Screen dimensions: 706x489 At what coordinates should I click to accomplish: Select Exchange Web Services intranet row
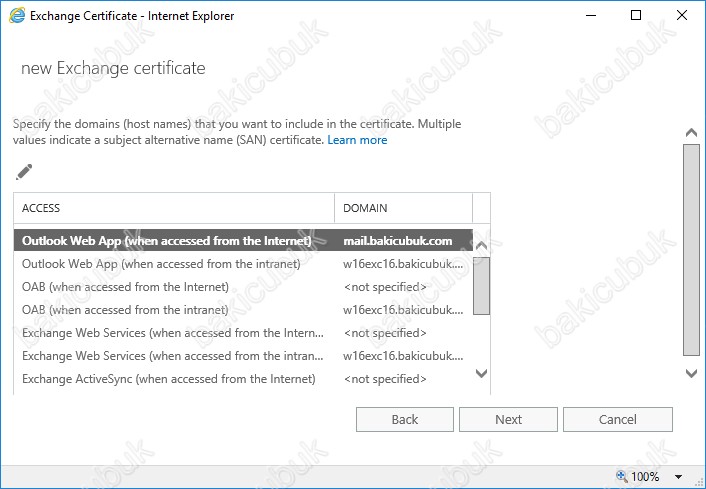(243, 356)
